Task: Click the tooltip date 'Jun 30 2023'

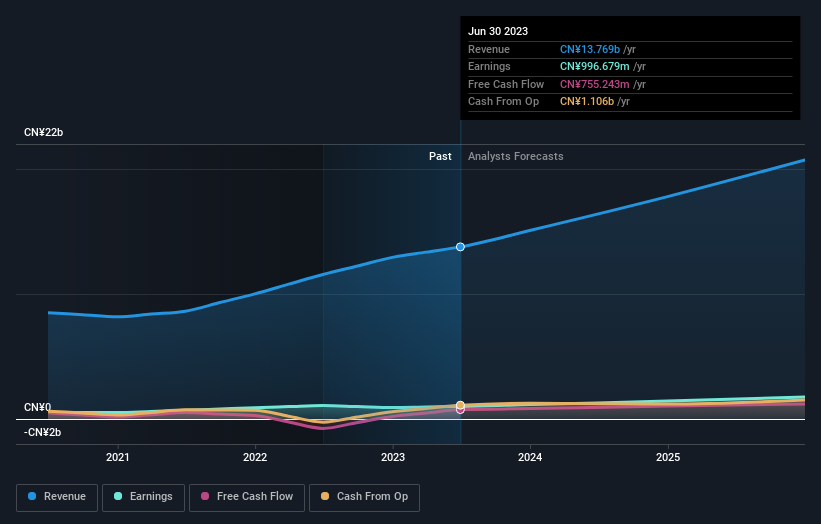Action: point(498,31)
